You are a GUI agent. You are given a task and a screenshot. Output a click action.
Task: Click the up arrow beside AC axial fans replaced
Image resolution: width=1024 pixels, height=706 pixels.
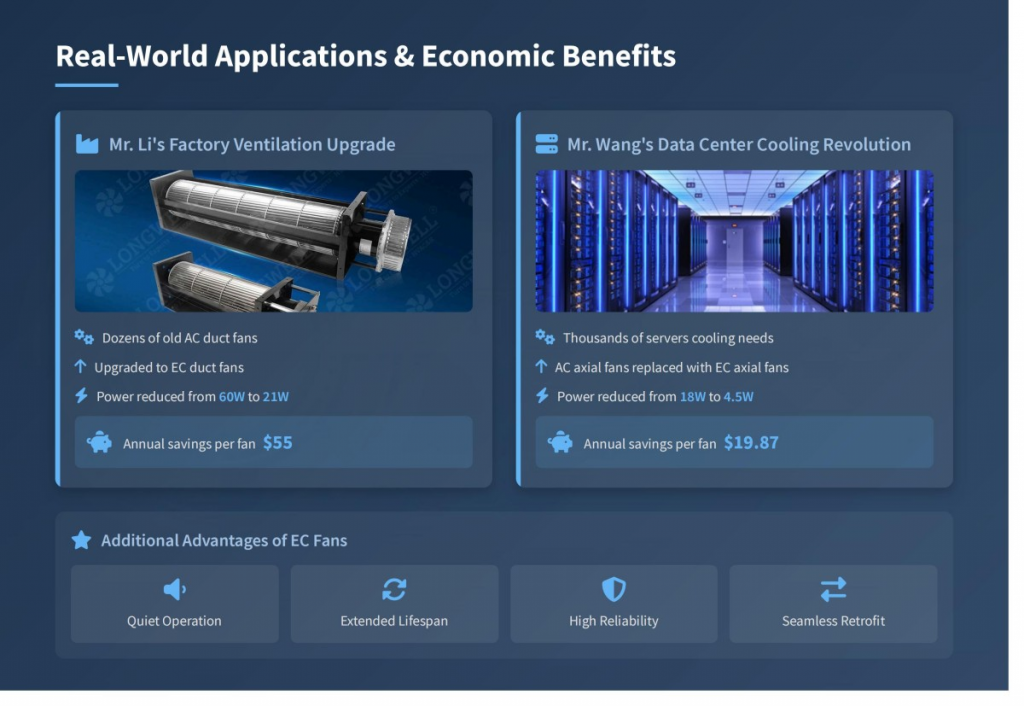[x=541, y=367]
